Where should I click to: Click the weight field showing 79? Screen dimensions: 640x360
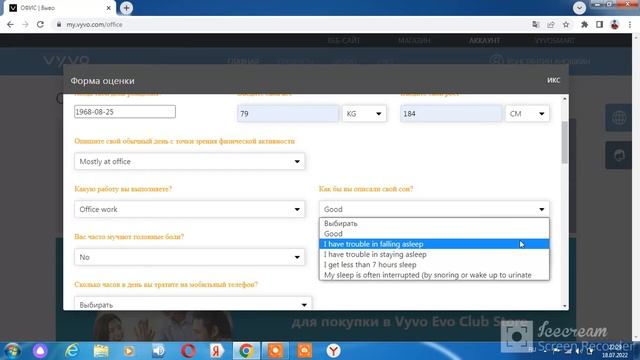[x=288, y=113]
